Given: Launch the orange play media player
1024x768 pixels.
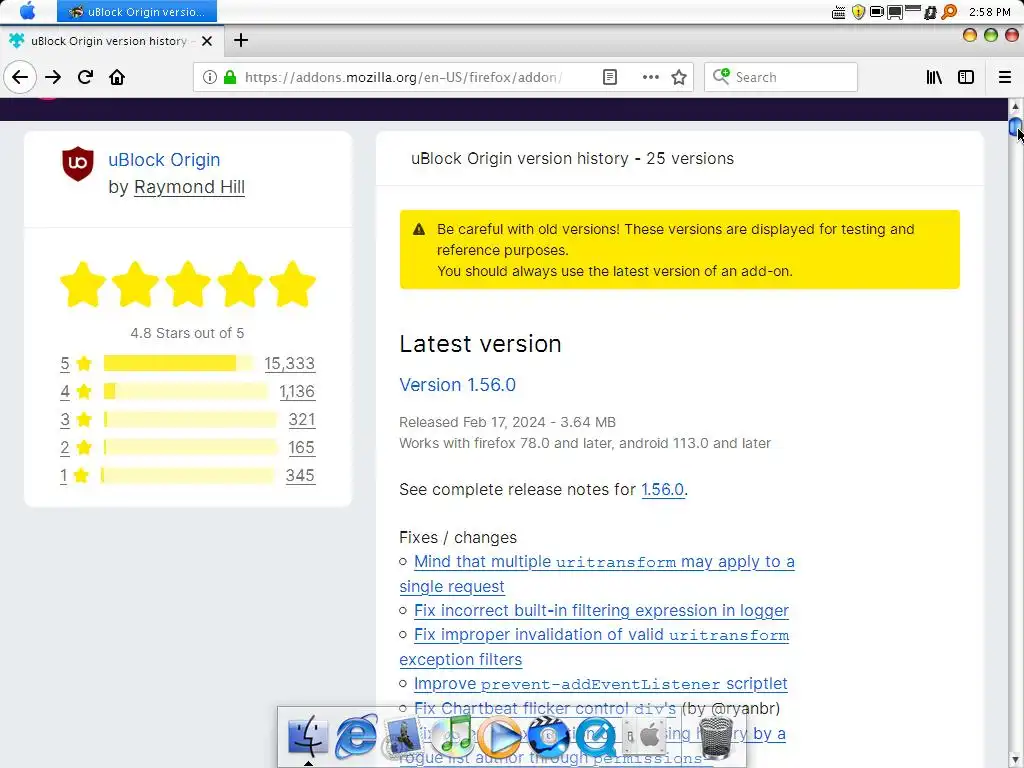Looking at the screenshot, I should [x=500, y=737].
